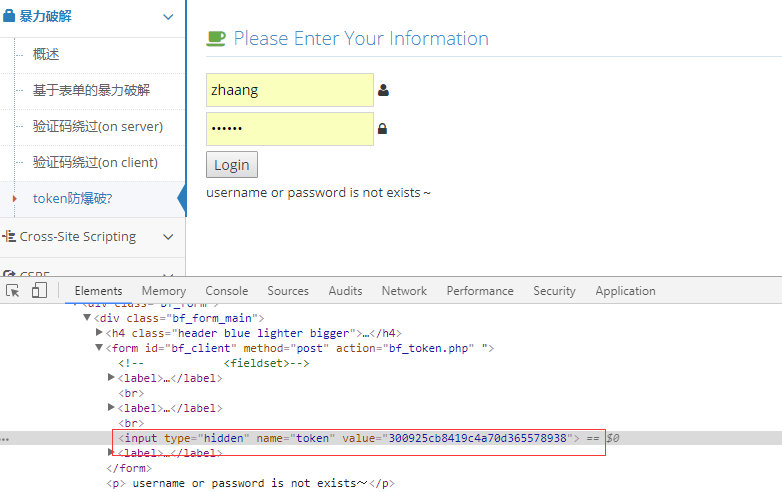Open the Network tab in DevTools
Viewport: 782px width, 492px height.
404,291
